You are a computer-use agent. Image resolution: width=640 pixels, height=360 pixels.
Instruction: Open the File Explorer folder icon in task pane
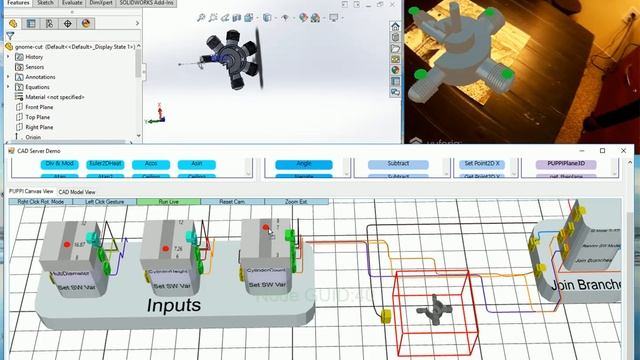click(x=395, y=49)
